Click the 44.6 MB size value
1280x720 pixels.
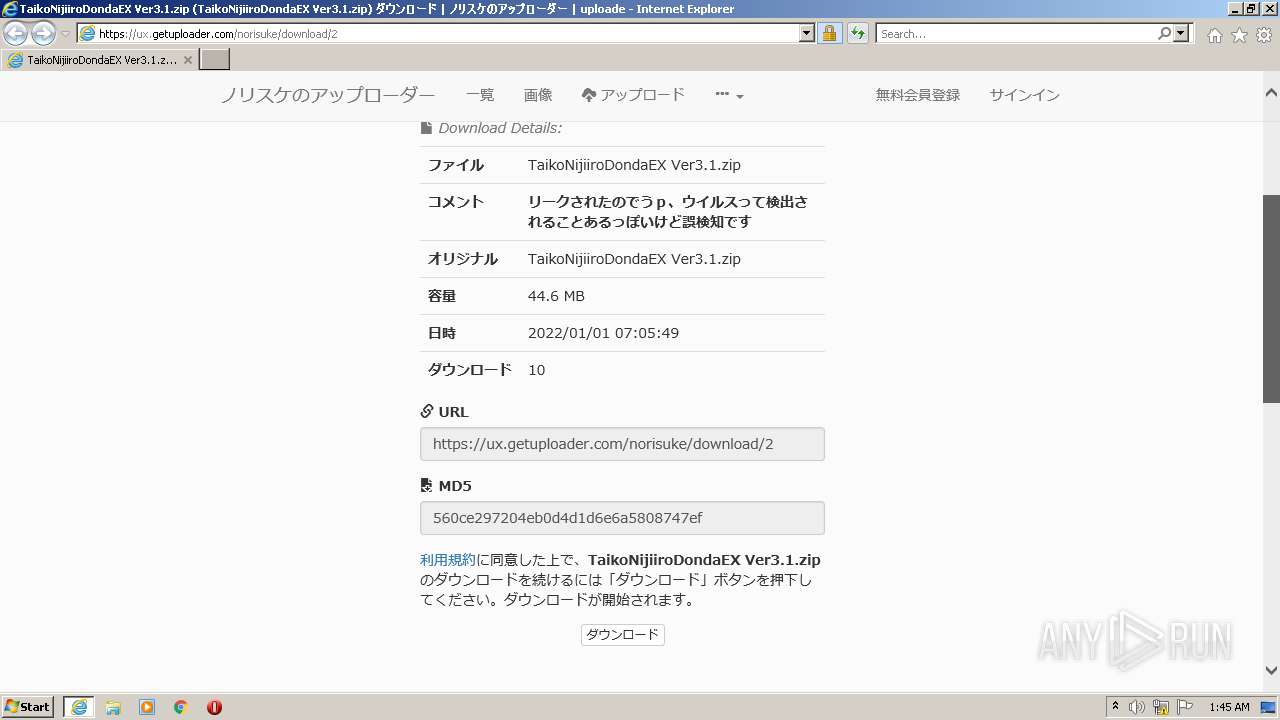556,296
